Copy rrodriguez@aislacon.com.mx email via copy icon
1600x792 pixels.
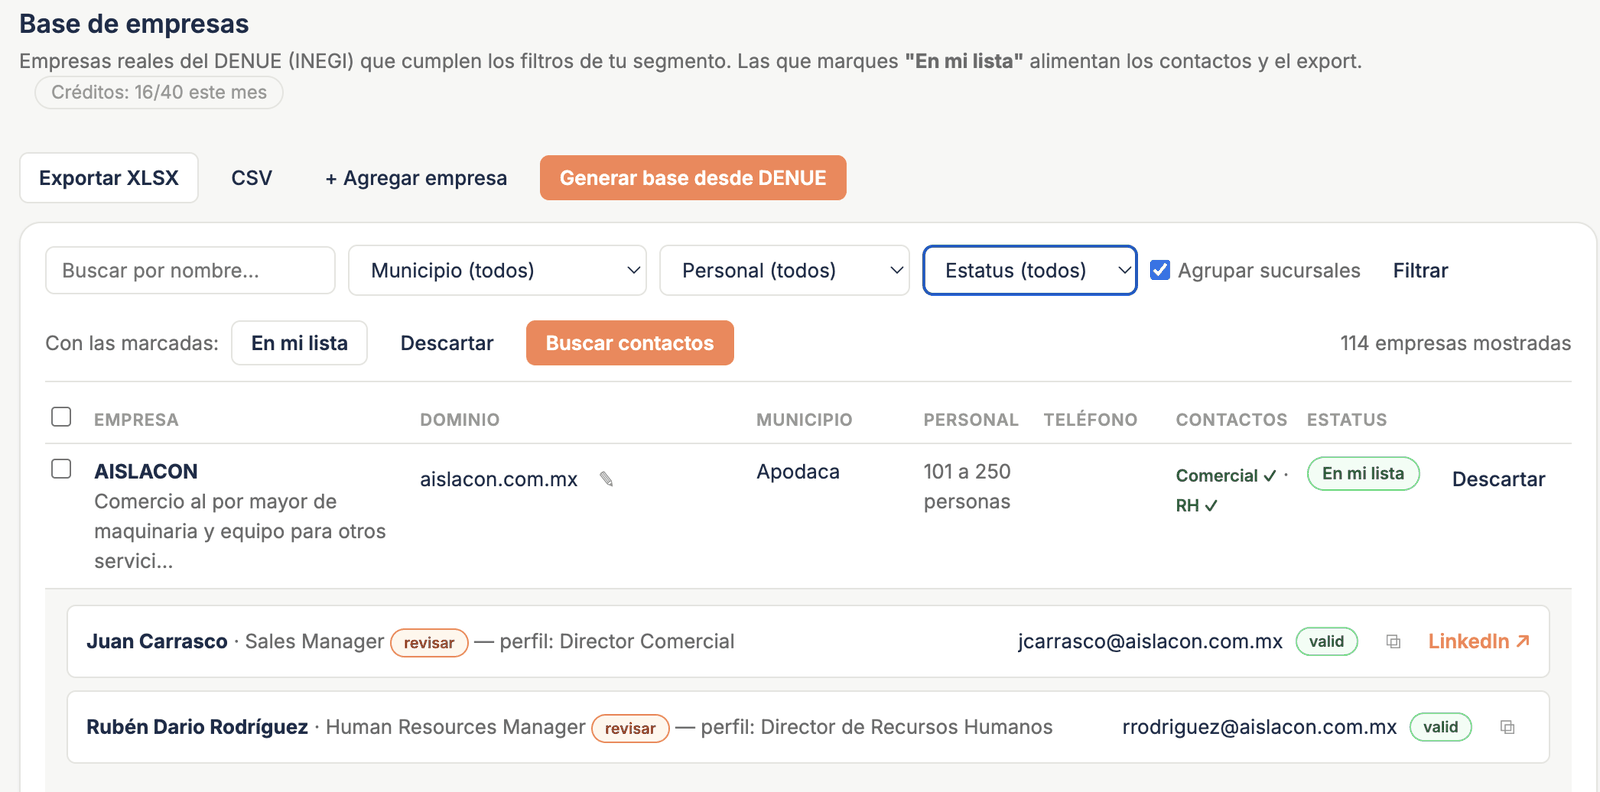[1507, 727]
